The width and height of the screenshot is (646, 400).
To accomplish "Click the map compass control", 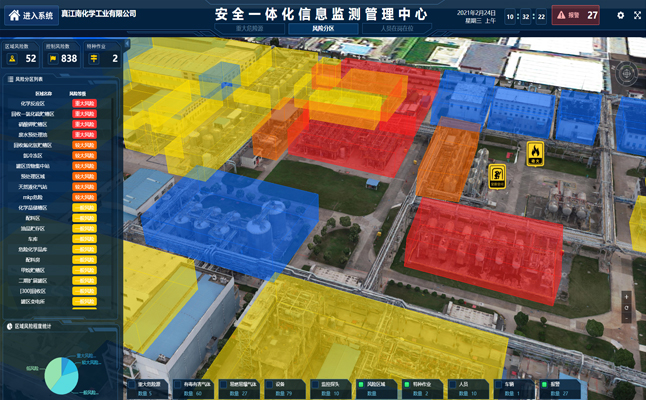I will click(627, 75).
